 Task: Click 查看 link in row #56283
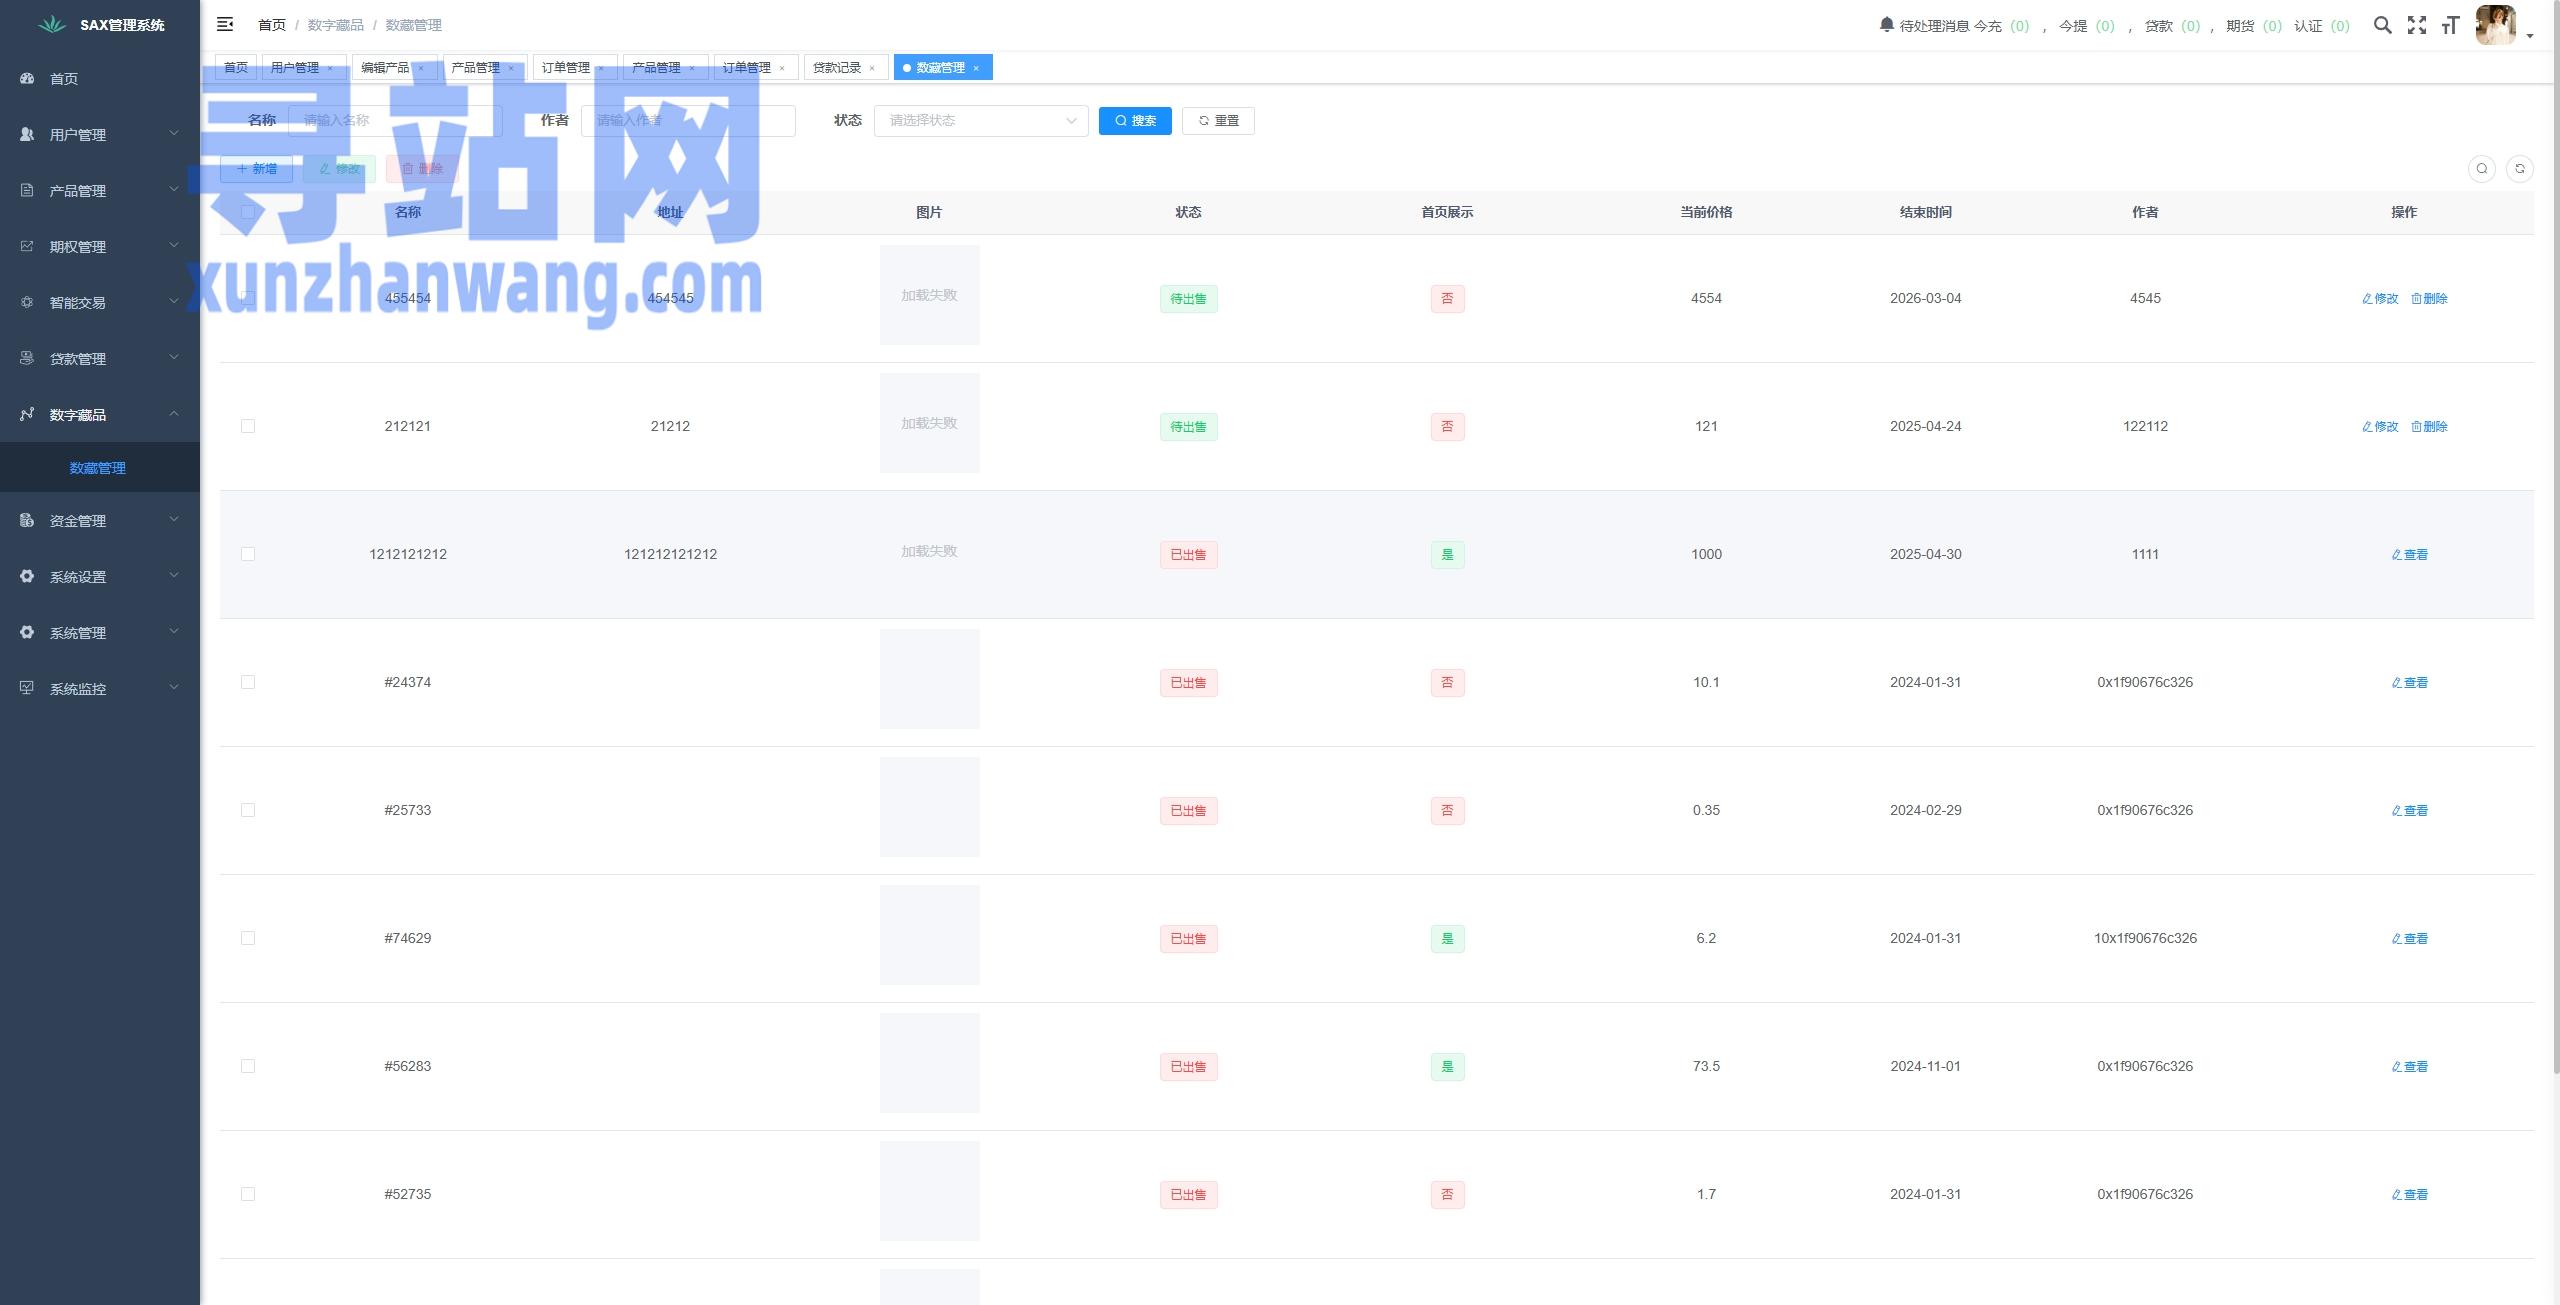point(2409,1066)
